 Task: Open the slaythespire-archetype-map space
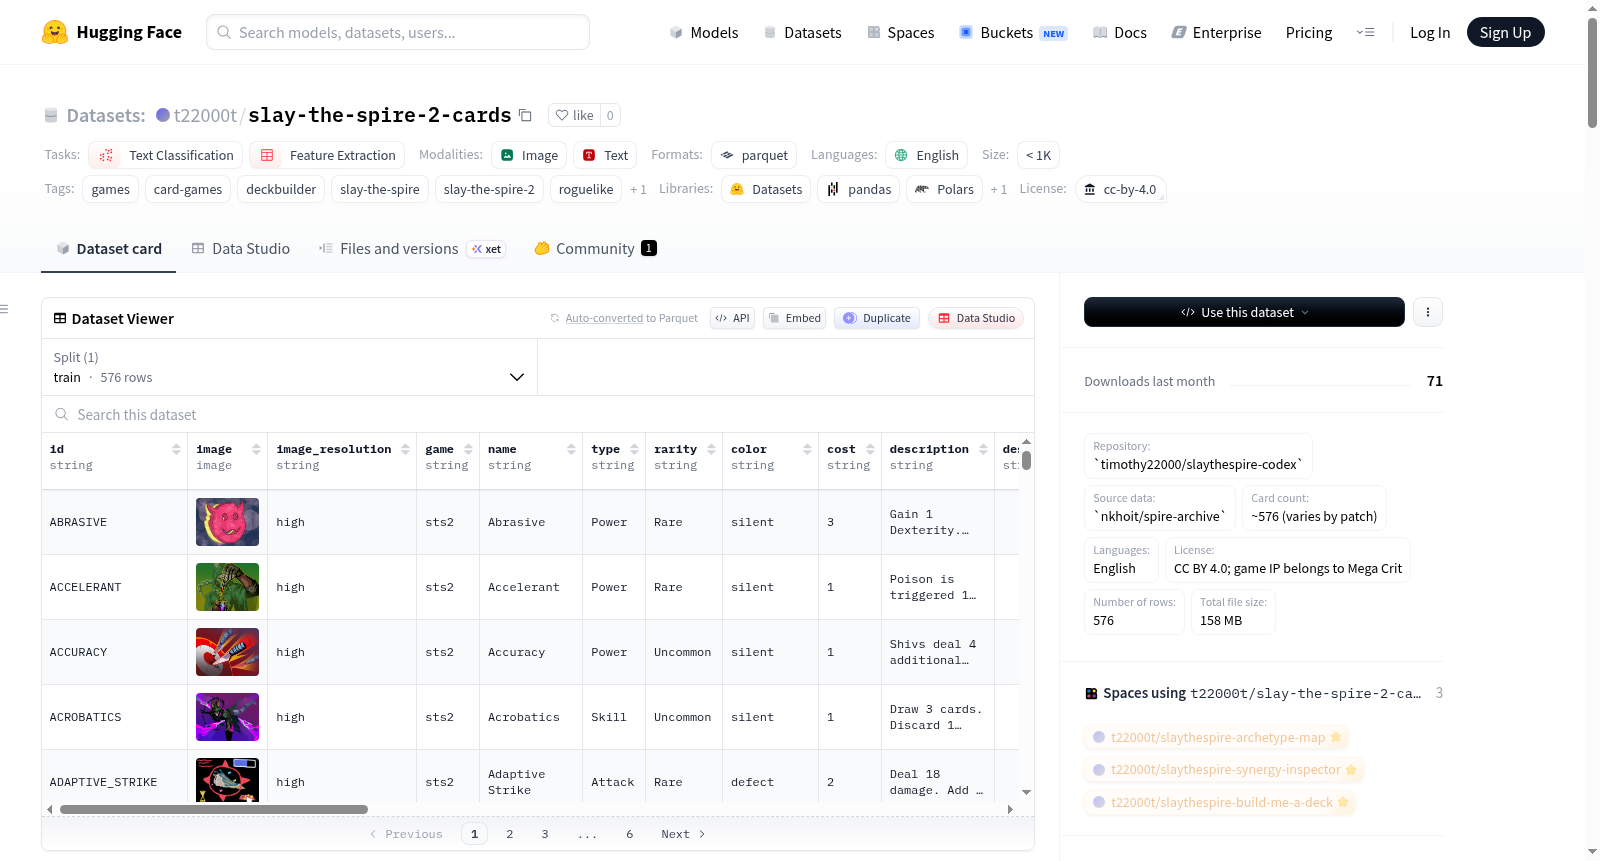pos(1217,738)
